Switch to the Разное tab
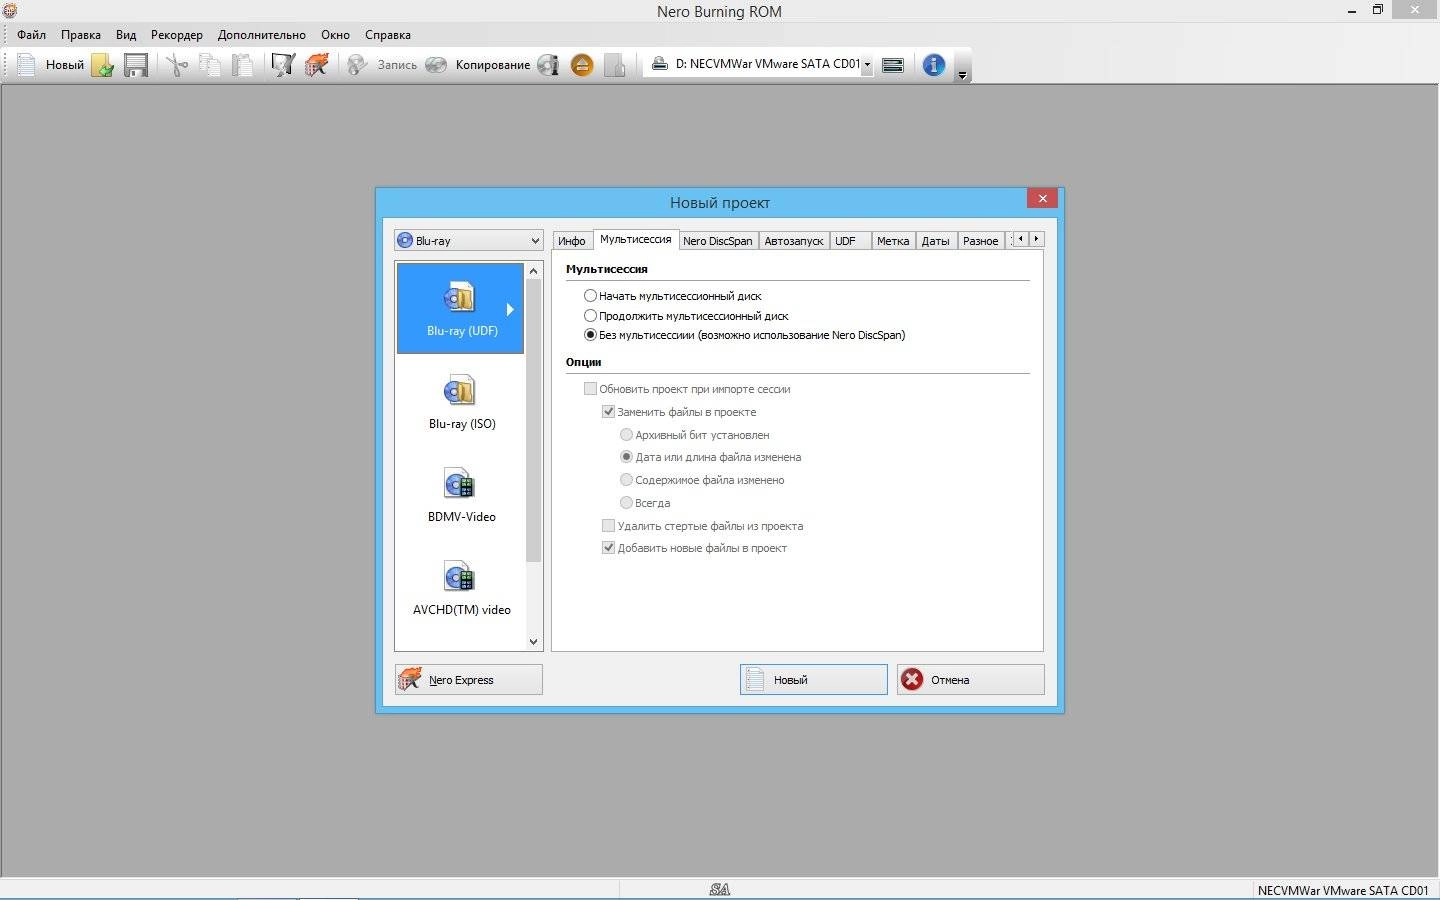 click(980, 241)
